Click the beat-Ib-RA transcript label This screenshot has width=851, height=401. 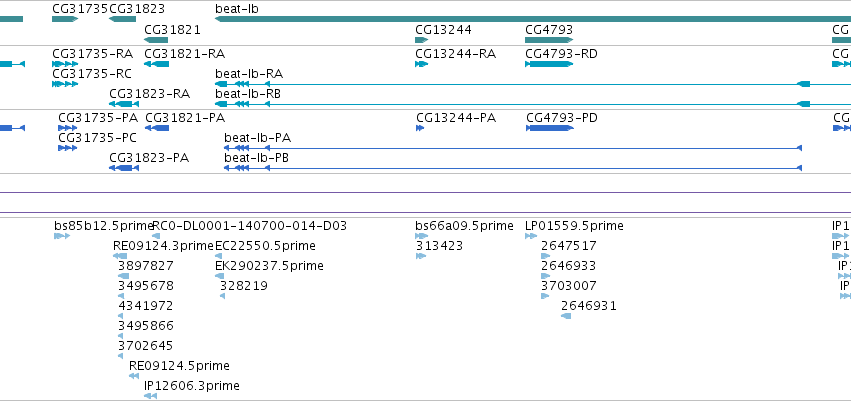point(249,74)
